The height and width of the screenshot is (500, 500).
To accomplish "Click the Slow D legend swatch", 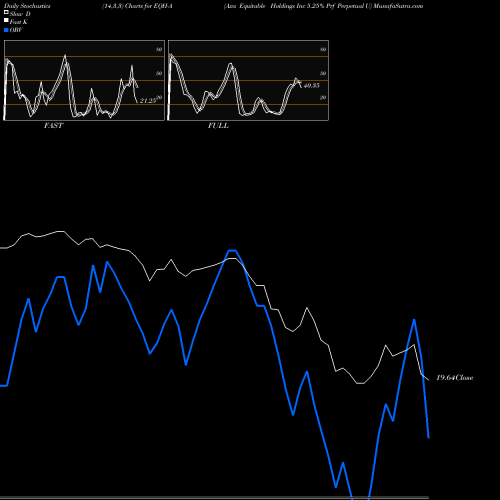I will tap(6, 13).
